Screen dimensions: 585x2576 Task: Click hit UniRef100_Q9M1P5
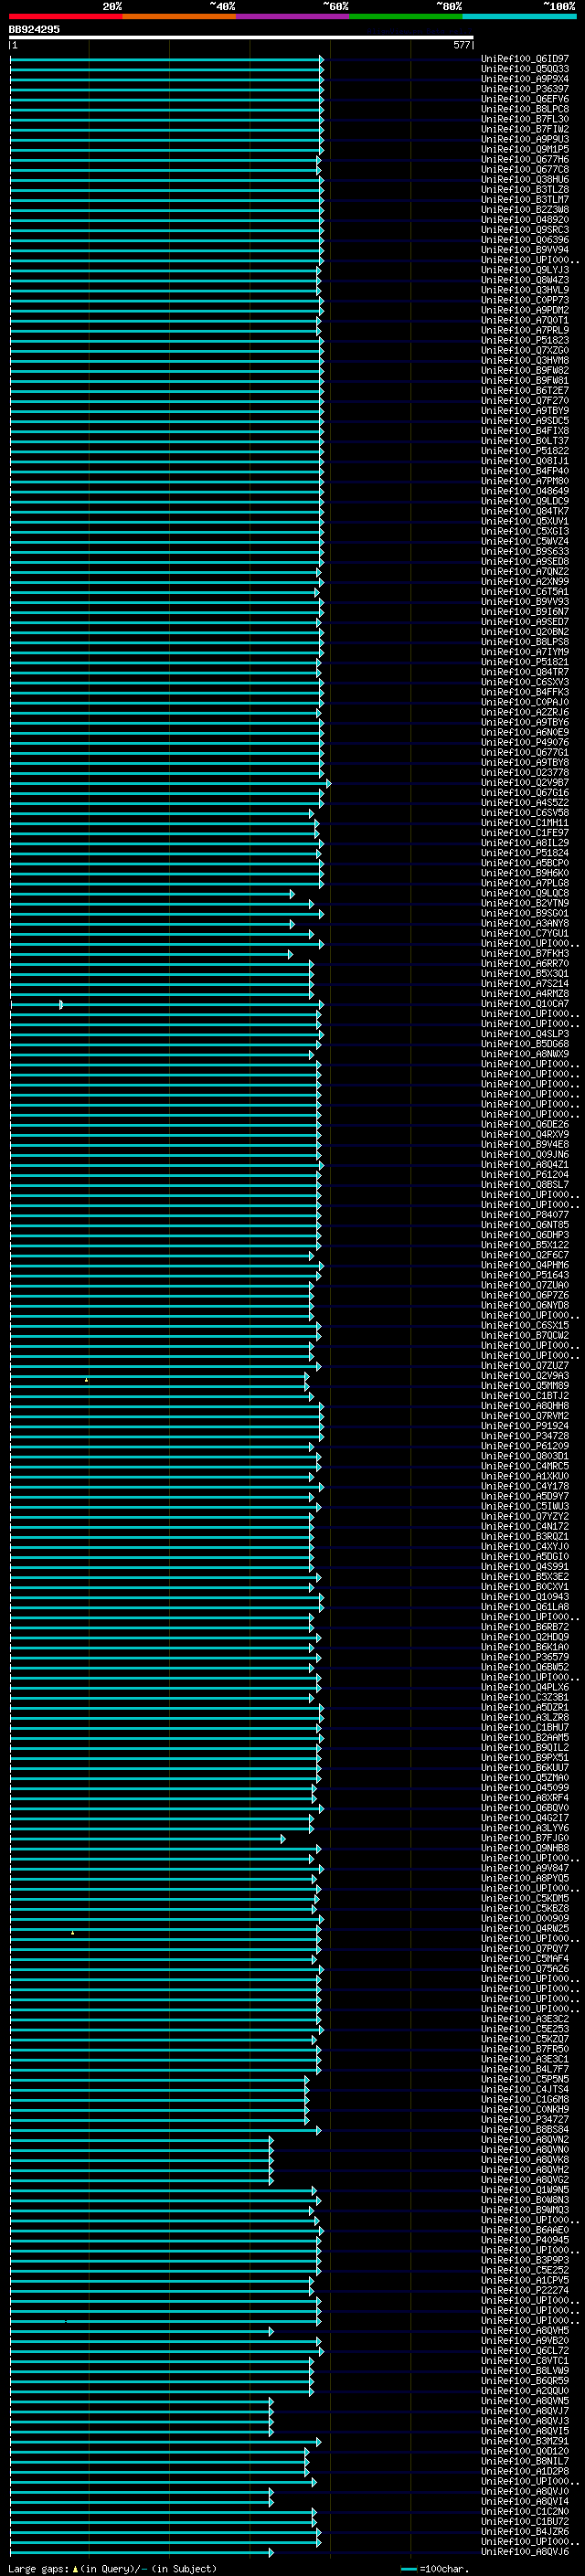[525, 149]
